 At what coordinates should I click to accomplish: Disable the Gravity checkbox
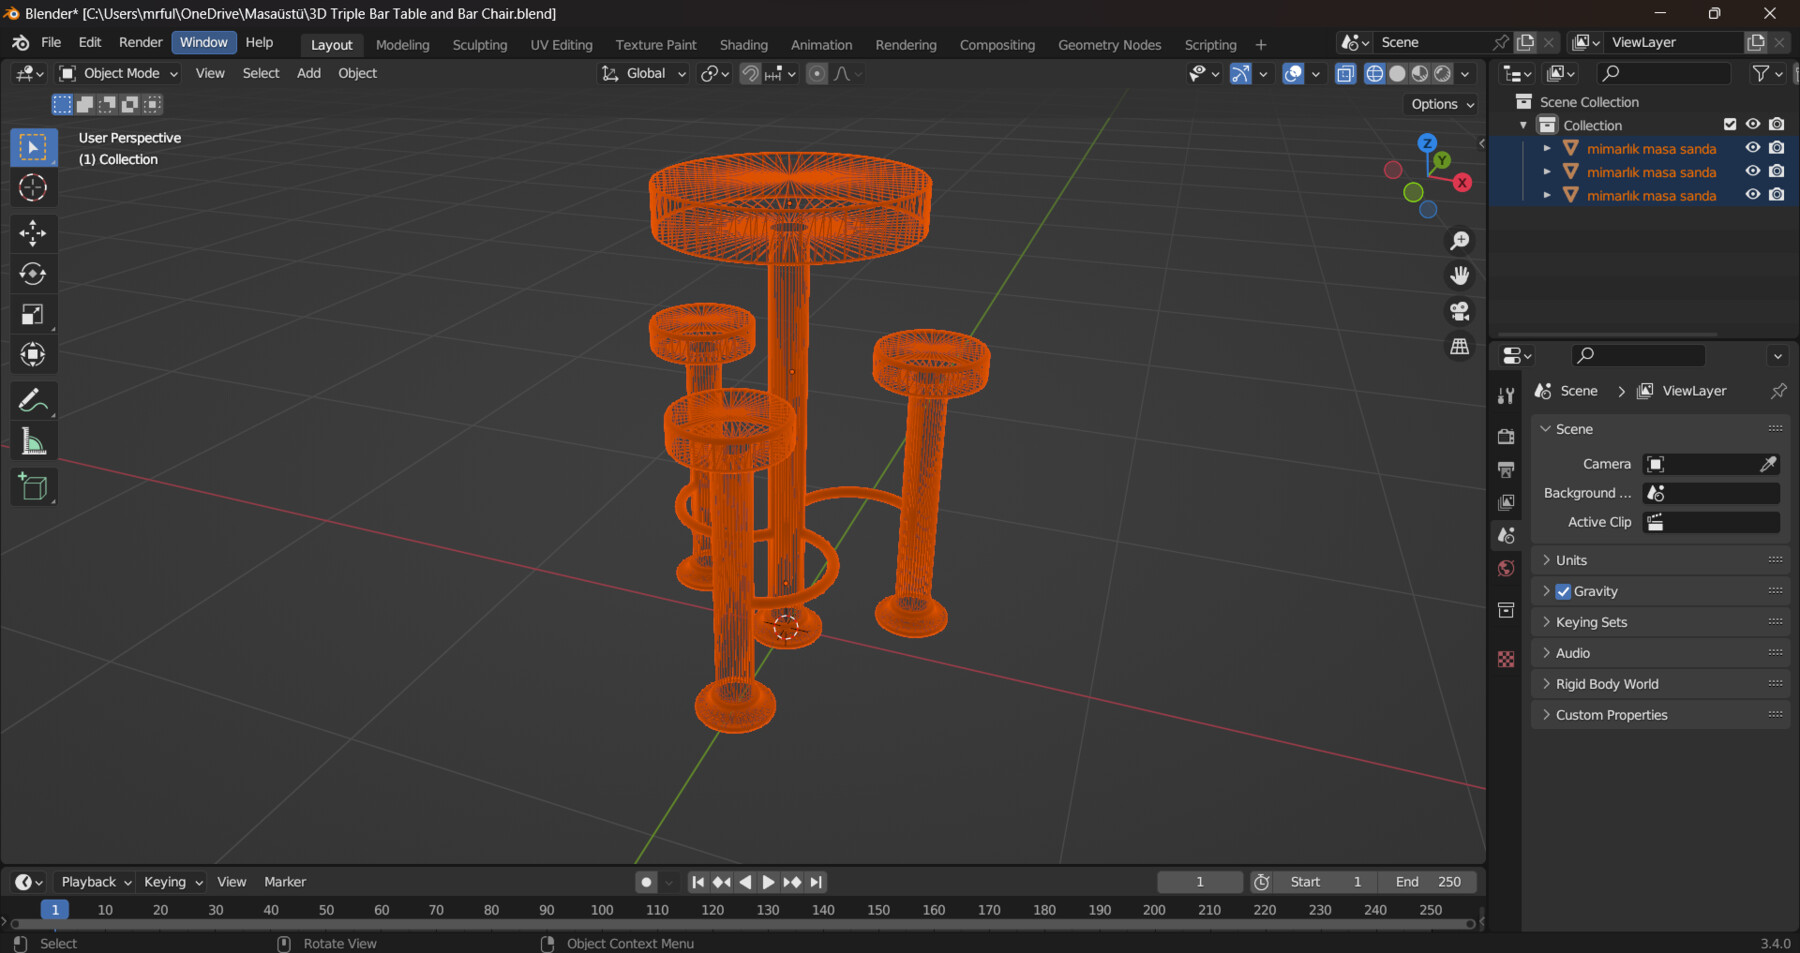pos(1563,591)
